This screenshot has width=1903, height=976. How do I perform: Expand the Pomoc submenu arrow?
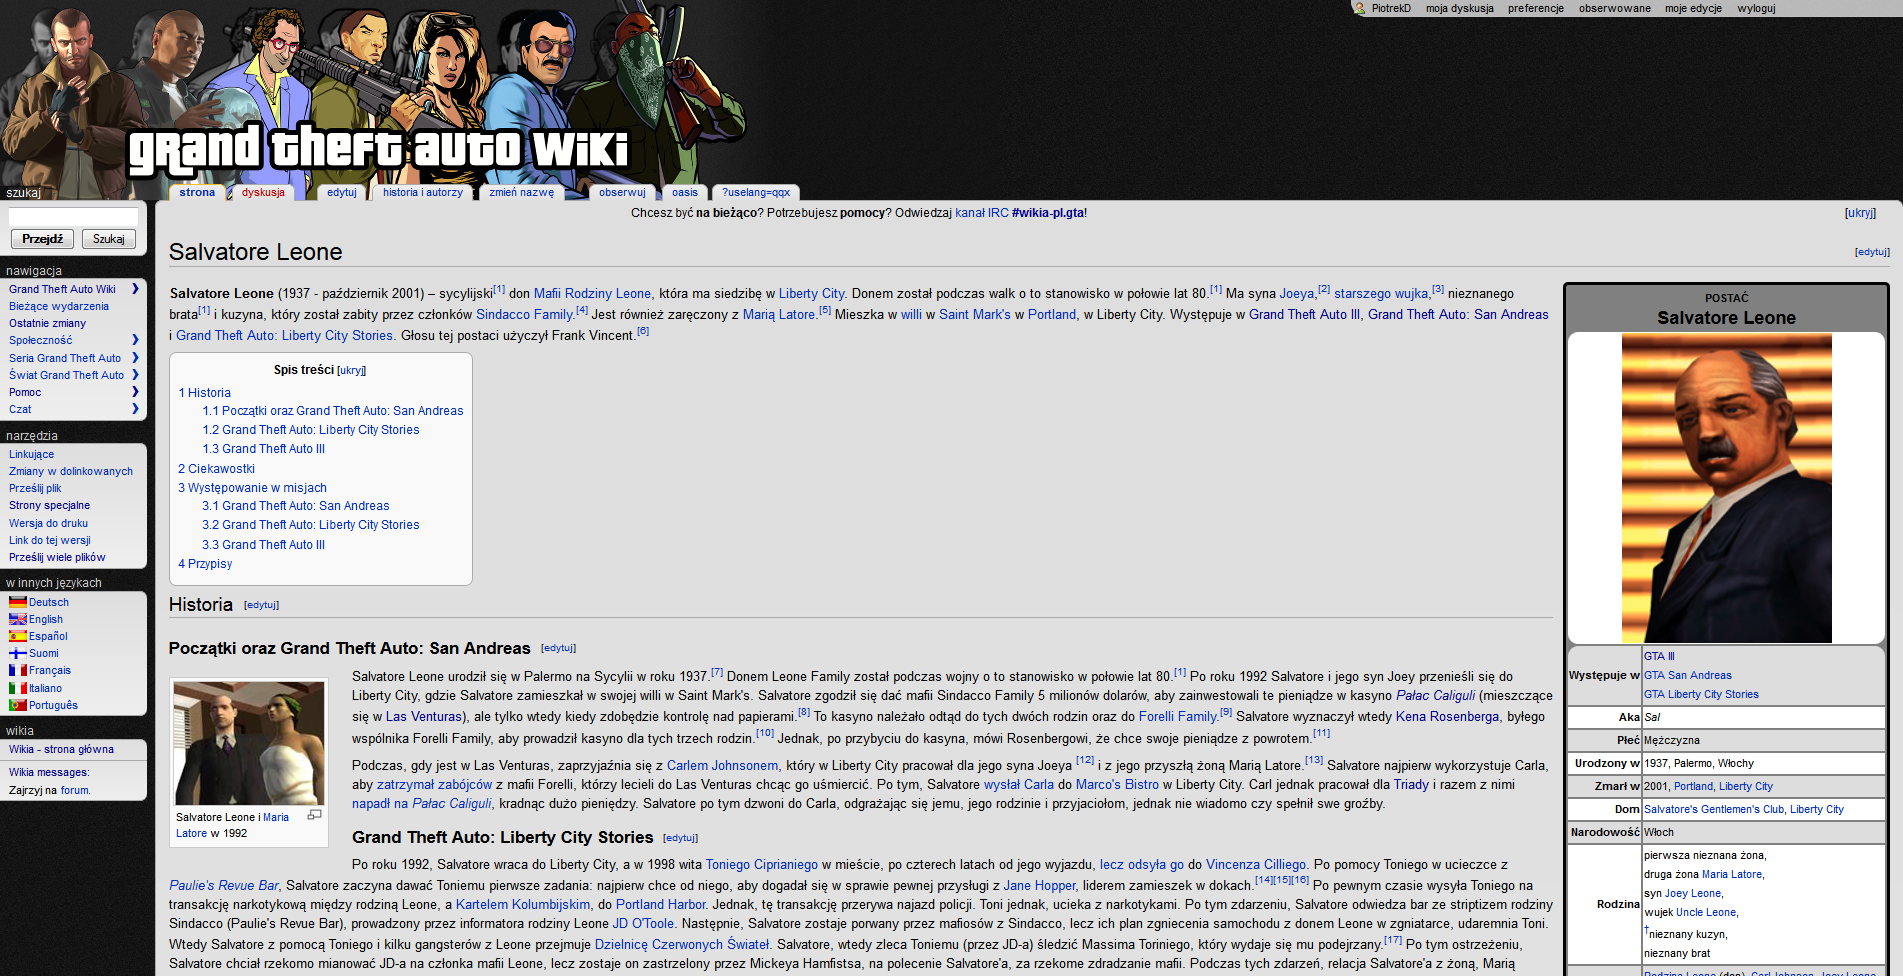pos(135,392)
